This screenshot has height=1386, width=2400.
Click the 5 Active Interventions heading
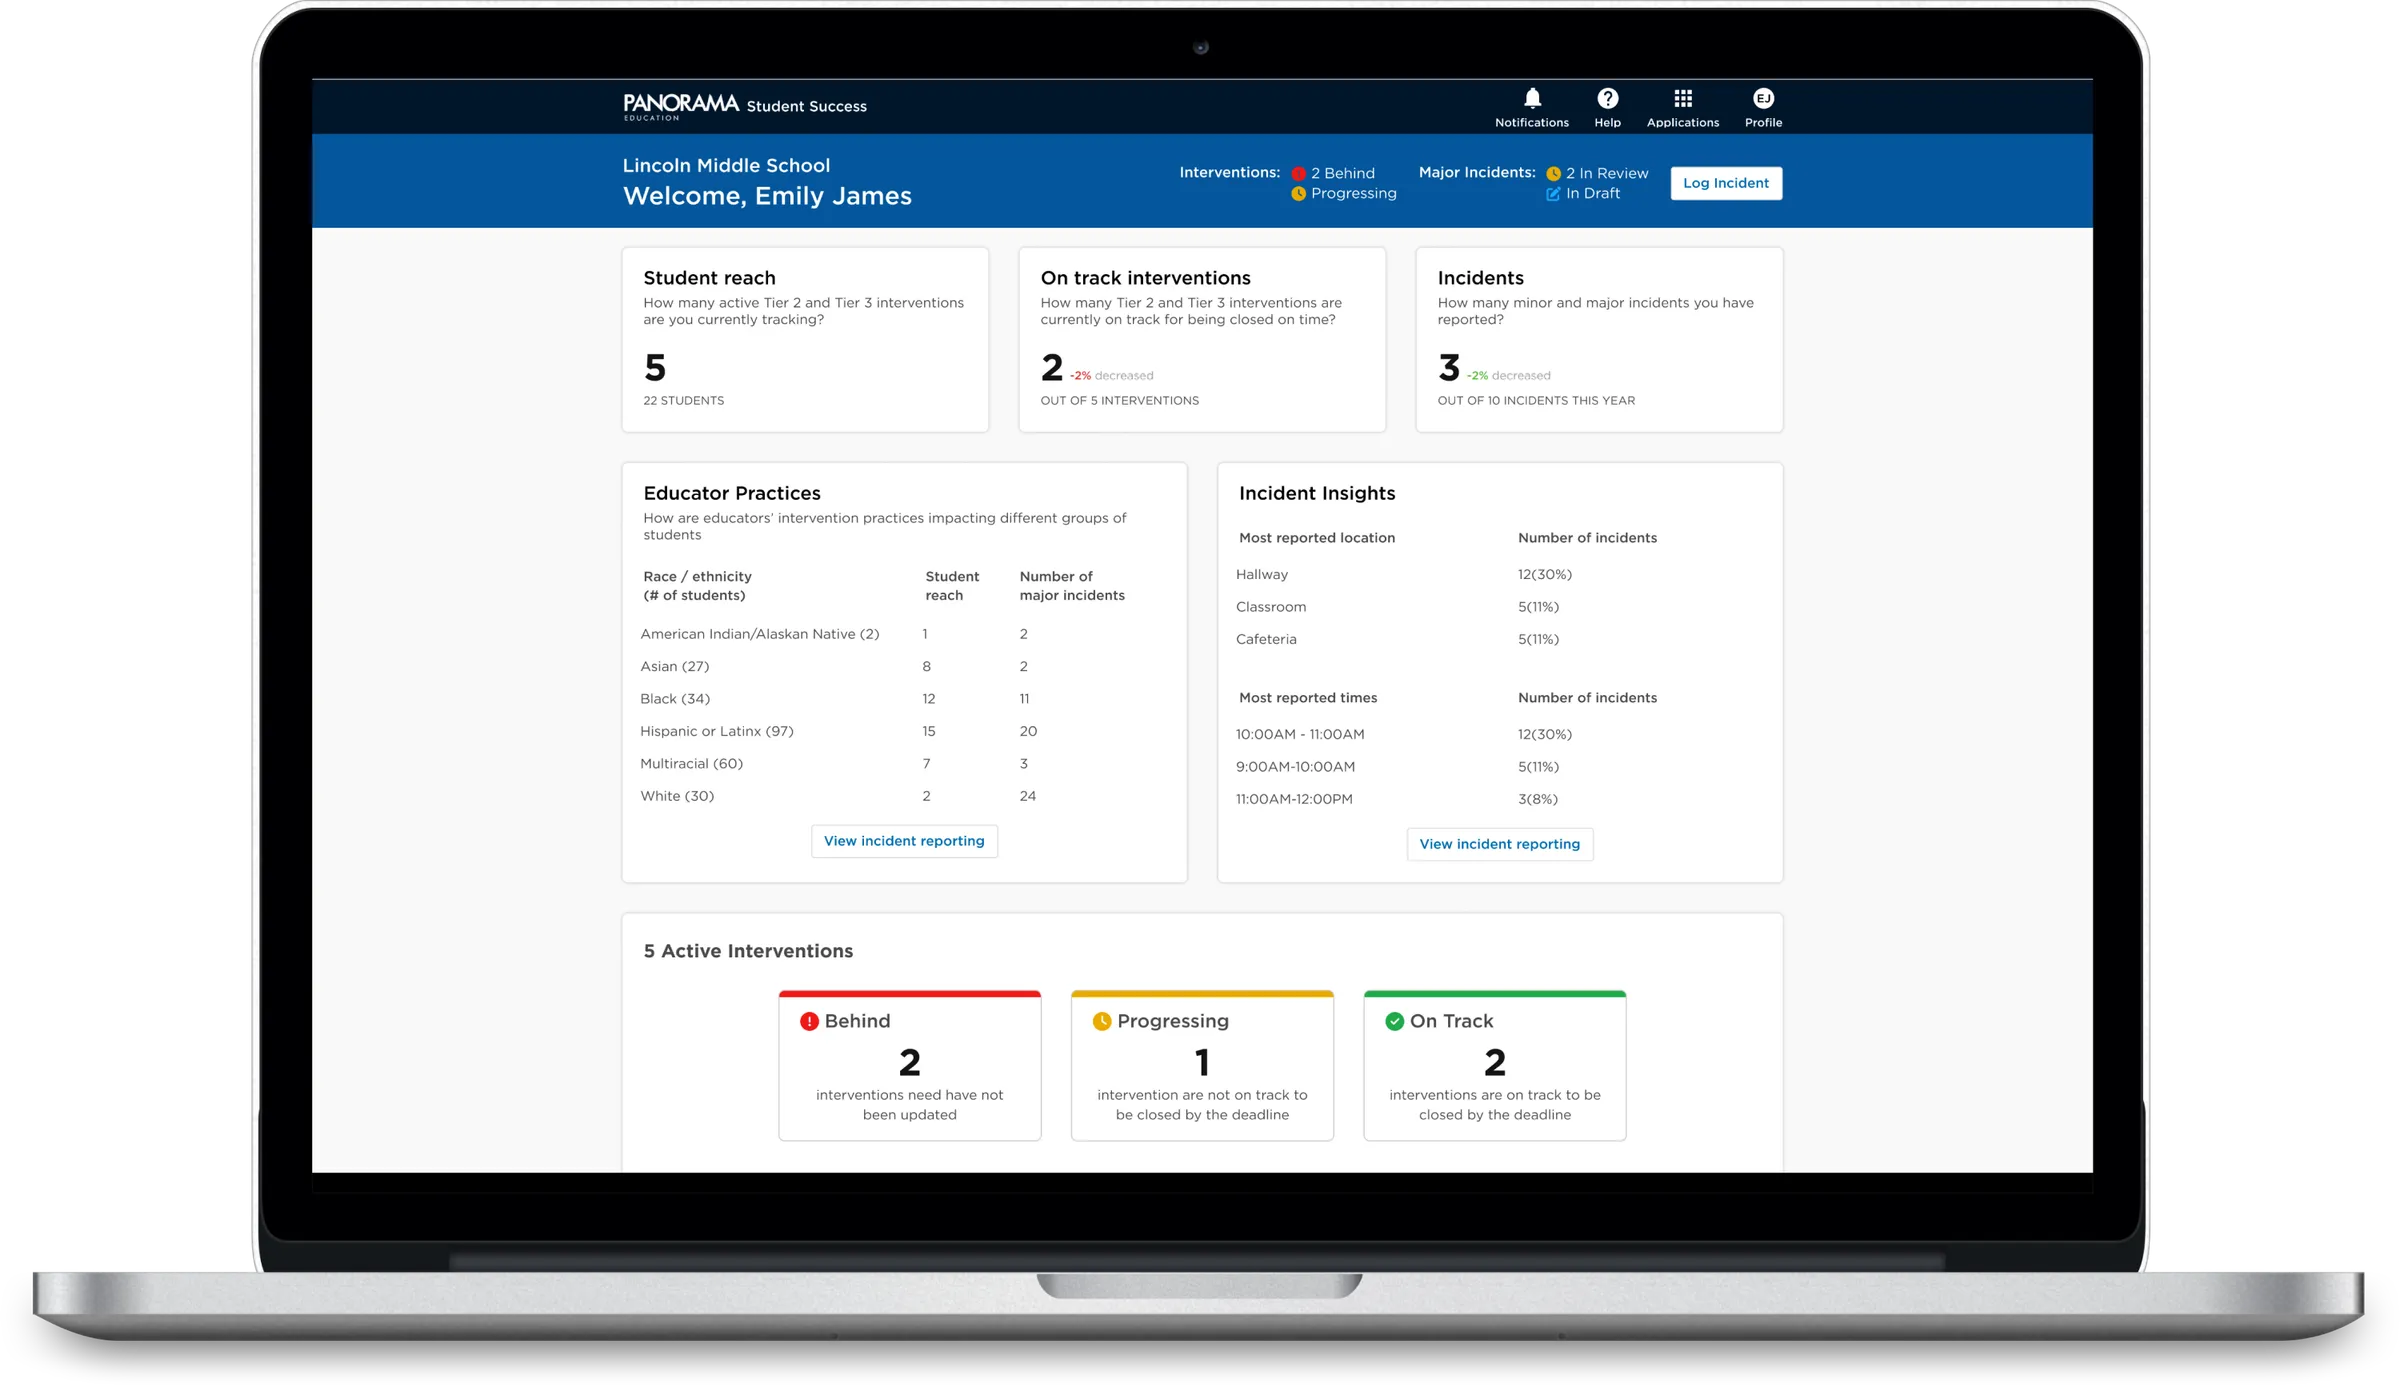pos(748,951)
